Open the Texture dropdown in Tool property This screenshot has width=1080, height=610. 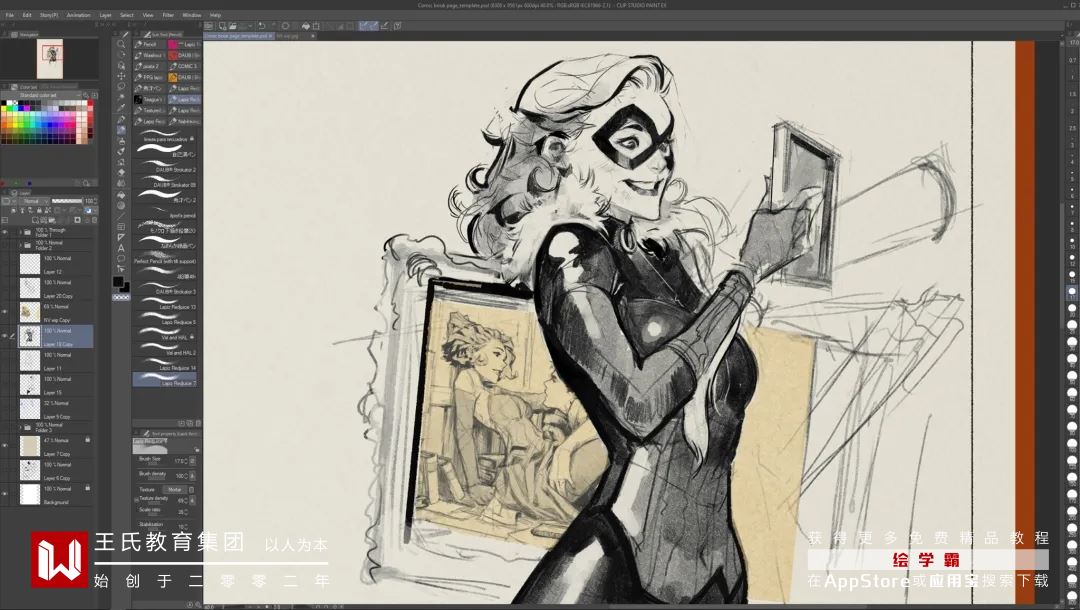[174, 490]
